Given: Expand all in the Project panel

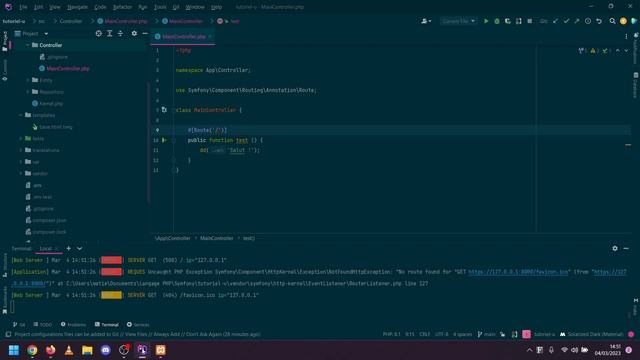Looking at the screenshot, I should click(109, 33).
